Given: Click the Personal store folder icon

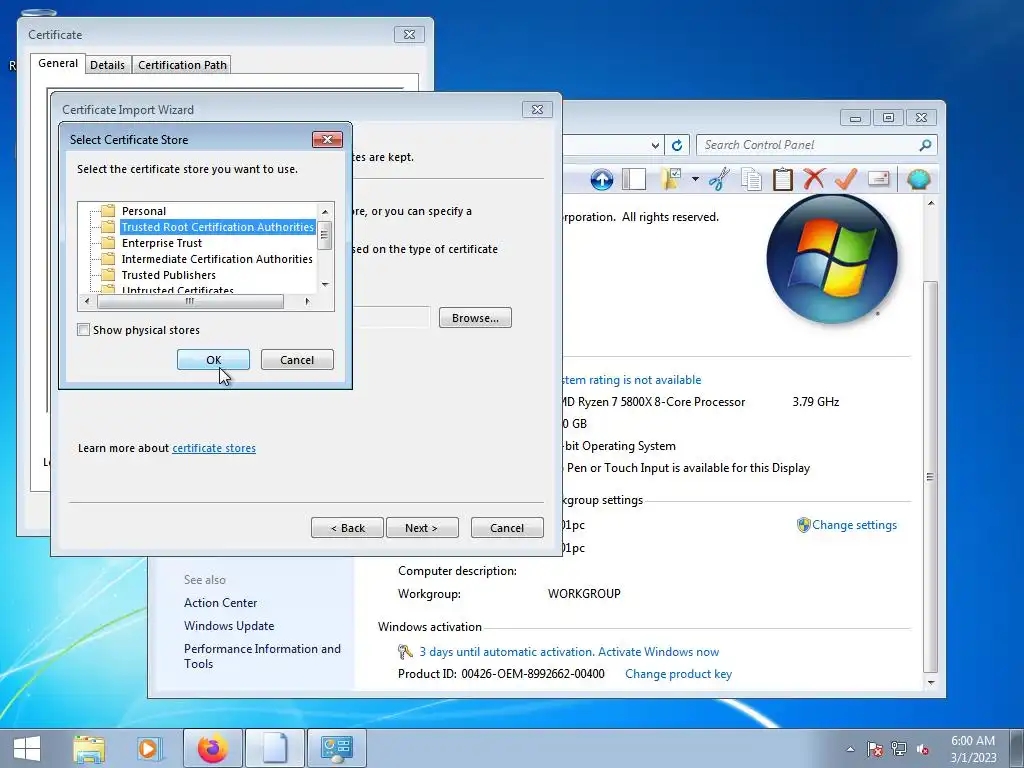Looking at the screenshot, I should (108, 211).
